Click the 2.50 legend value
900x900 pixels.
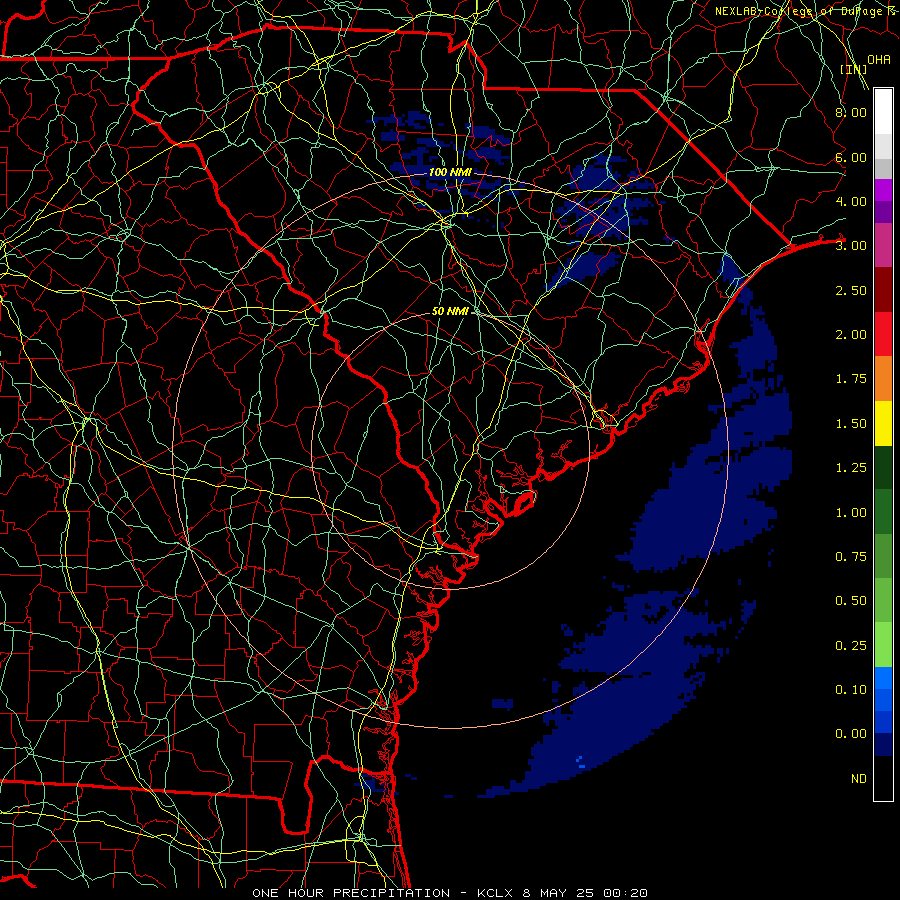point(851,290)
